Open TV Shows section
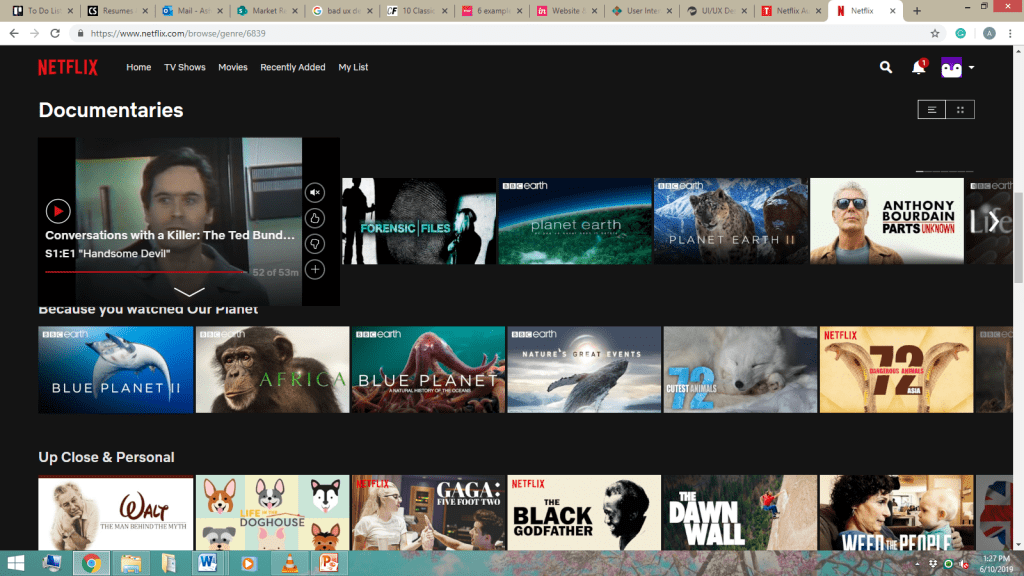Image resolution: width=1024 pixels, height=576 pixels. [x=185, y=67]
